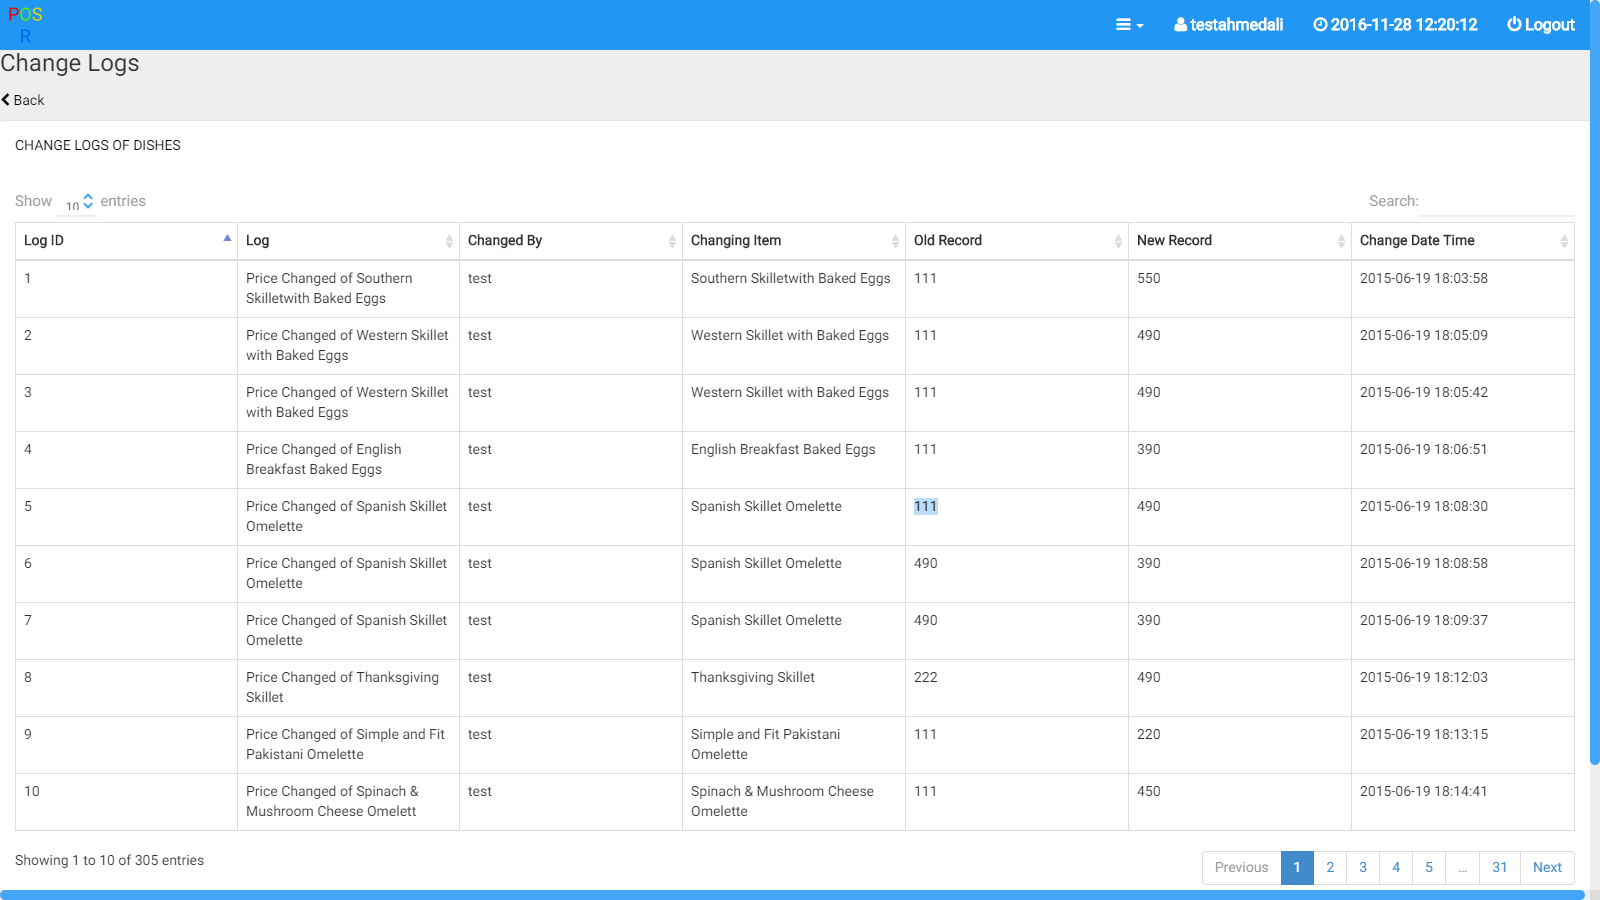Go to page 2 of results
Image resolution: width=1600 pixels, height=900 pixels.
[x=1330, y=868]
